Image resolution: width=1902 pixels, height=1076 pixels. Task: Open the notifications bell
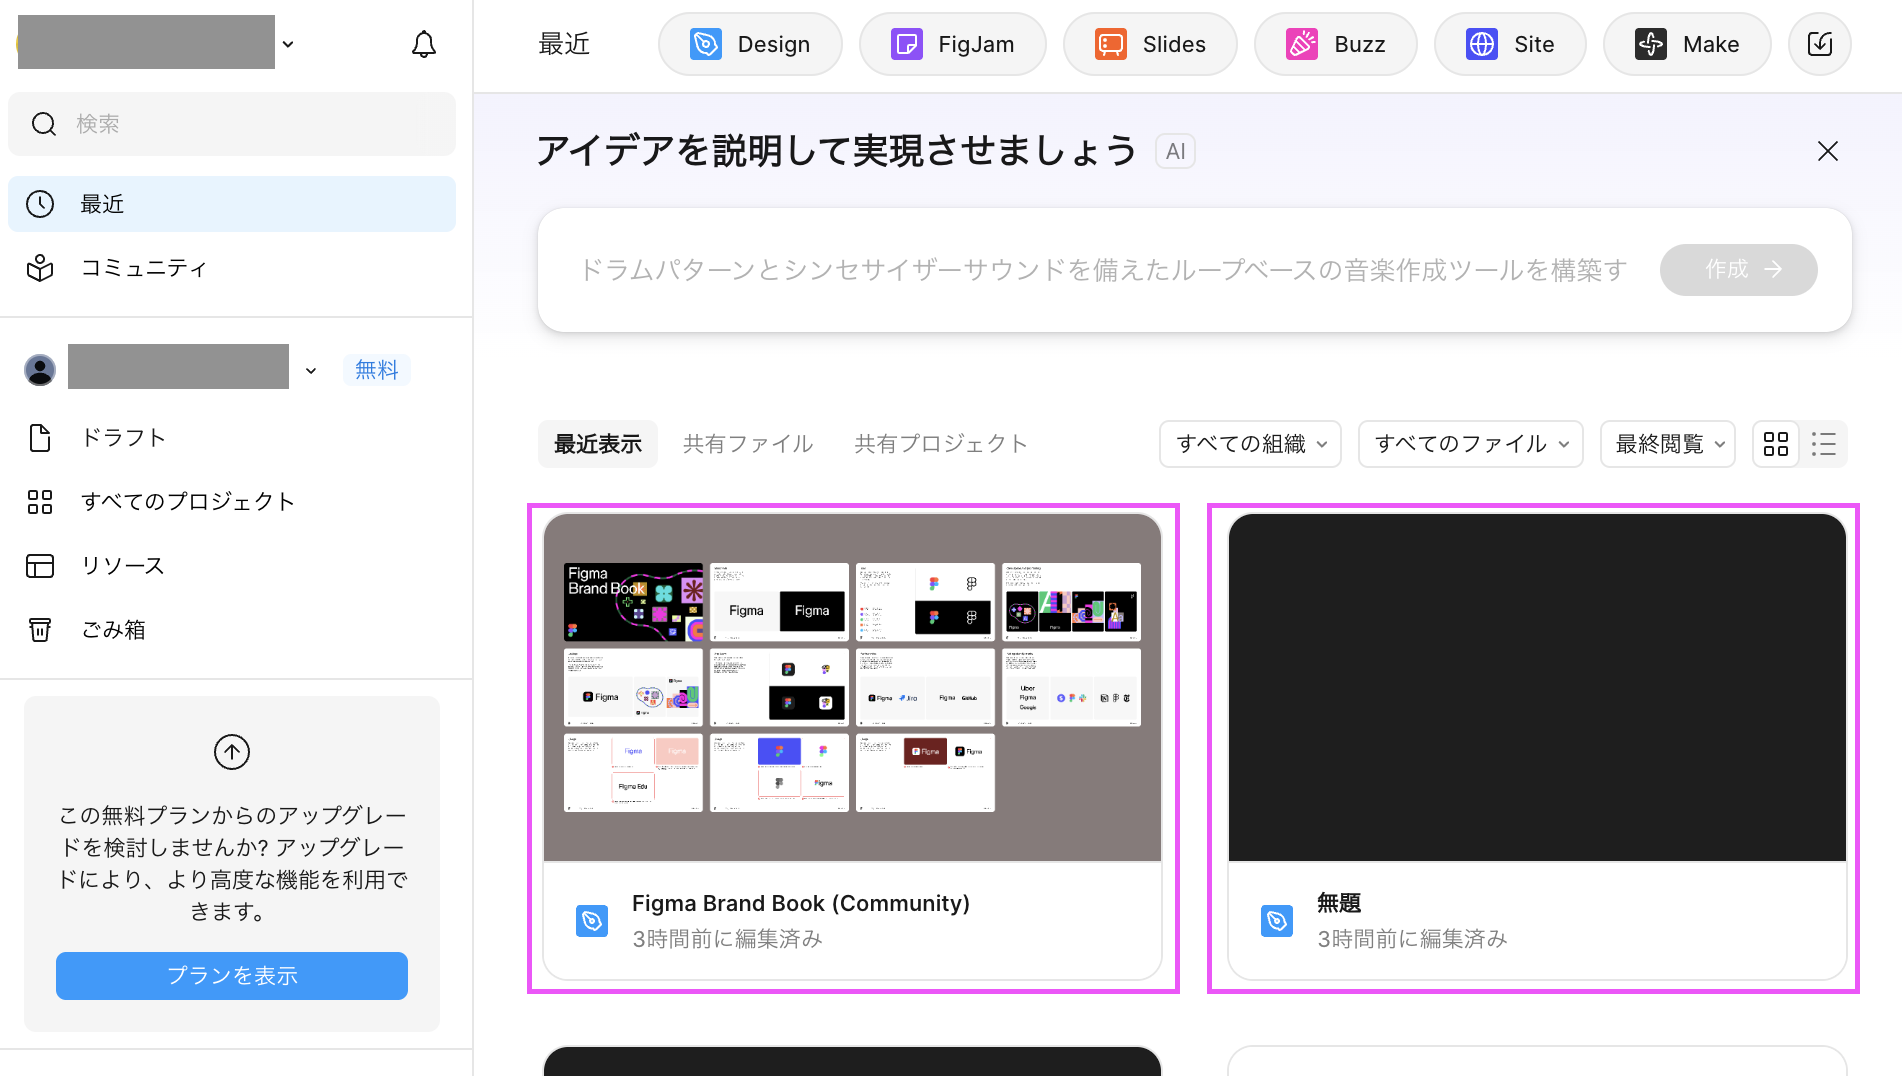tap(424, 44)
